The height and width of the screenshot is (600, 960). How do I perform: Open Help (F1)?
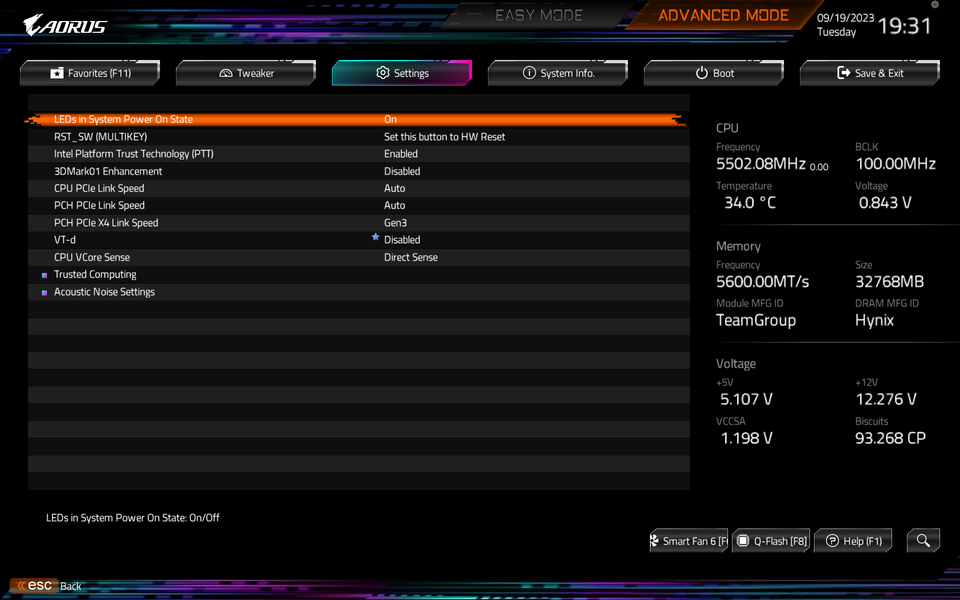coord(853,541)
